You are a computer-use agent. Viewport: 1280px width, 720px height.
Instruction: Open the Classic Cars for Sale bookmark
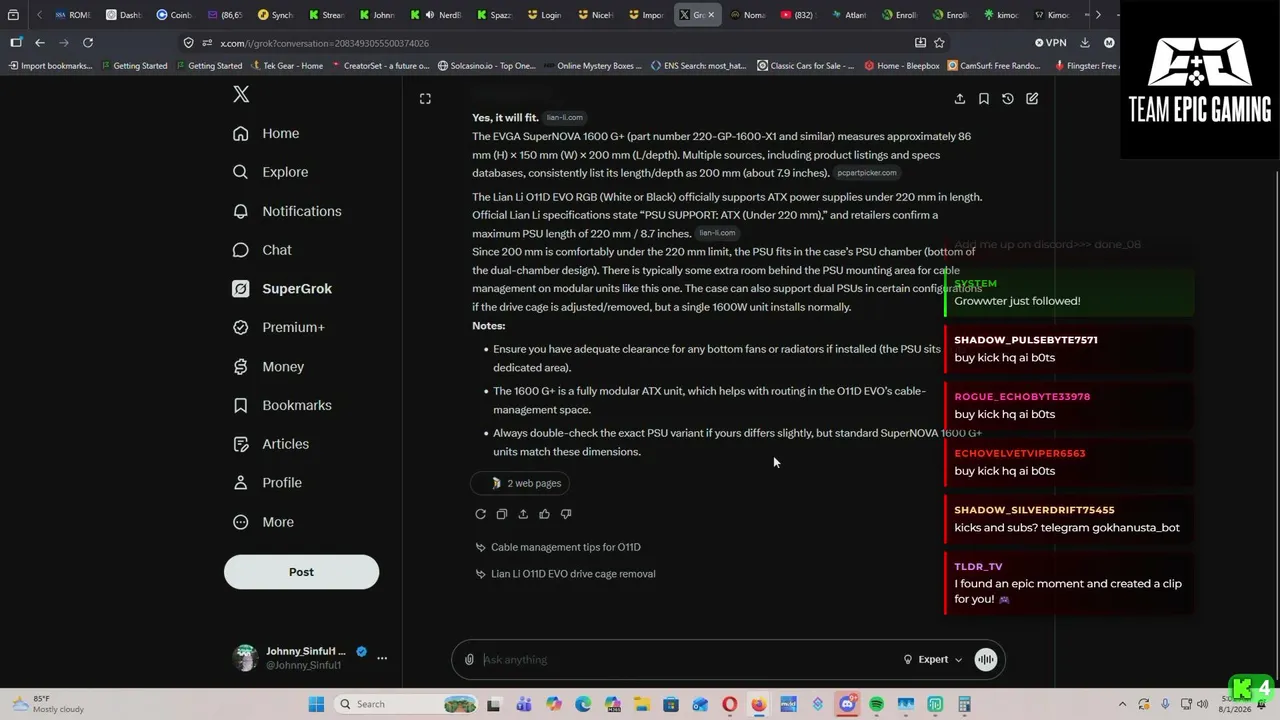click(806, 66)
